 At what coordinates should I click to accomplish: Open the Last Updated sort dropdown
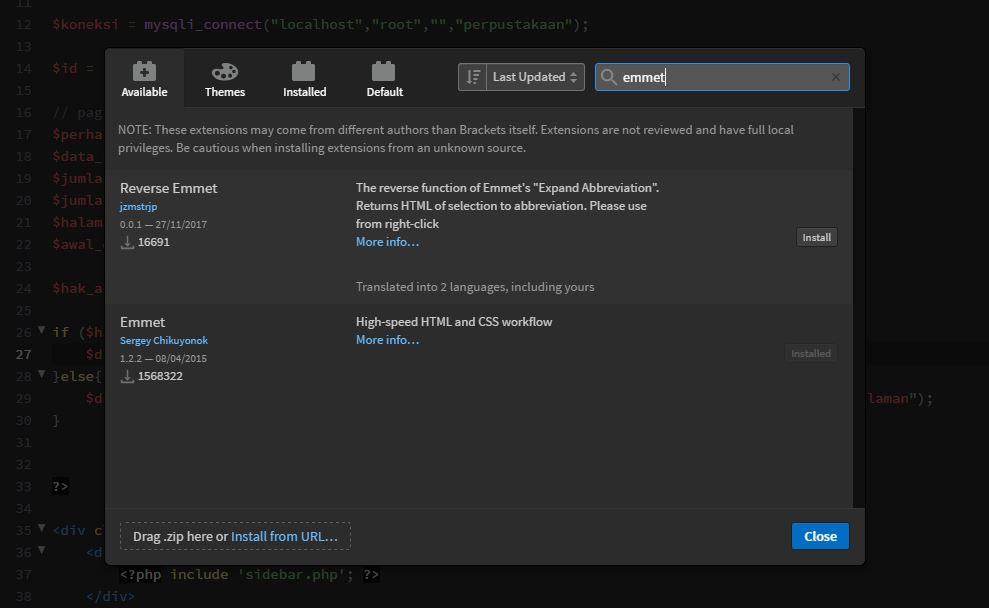pyautogui.click(x=536, y=77)
